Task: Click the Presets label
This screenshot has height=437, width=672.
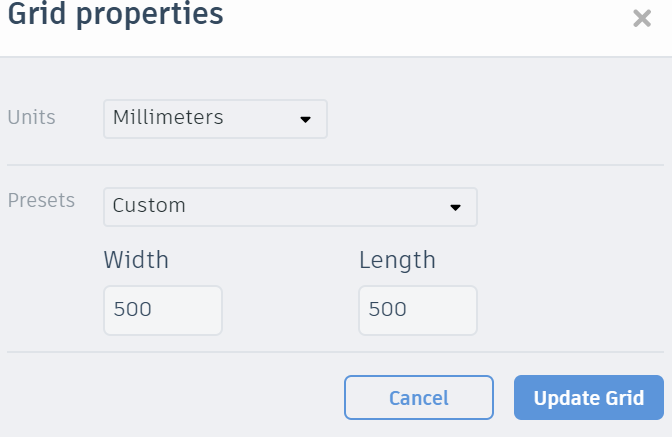Action: tap(41, 200)
